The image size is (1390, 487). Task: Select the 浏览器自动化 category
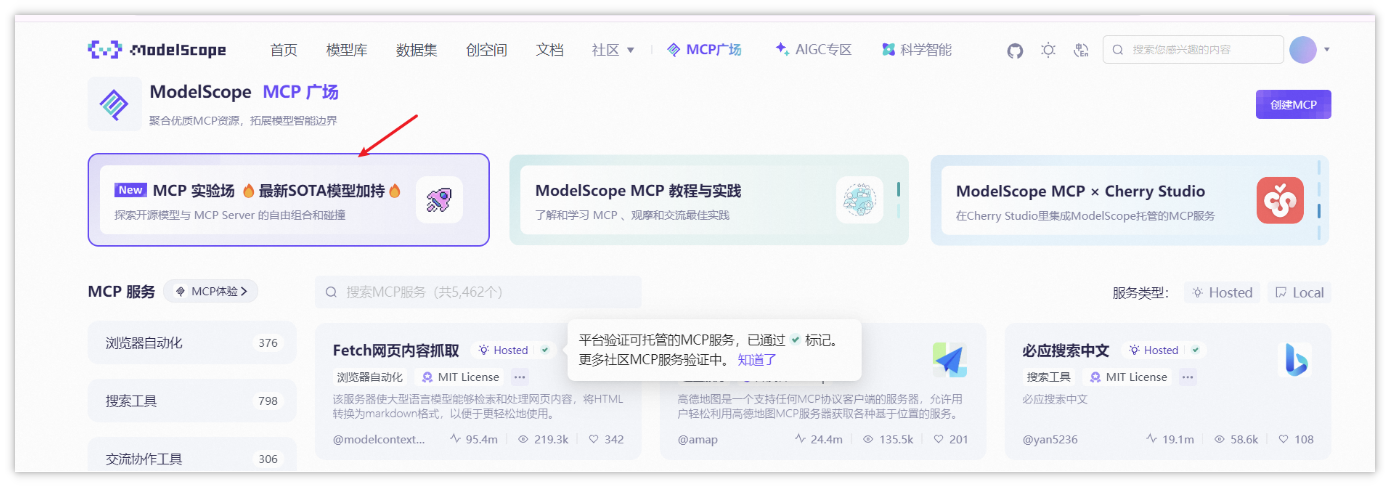tap(192, 343)
